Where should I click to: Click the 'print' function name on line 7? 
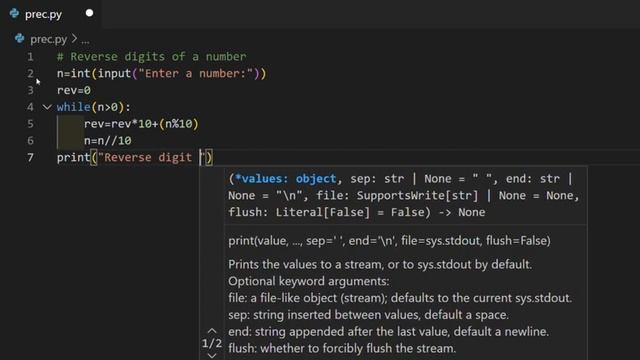point(73,157)
